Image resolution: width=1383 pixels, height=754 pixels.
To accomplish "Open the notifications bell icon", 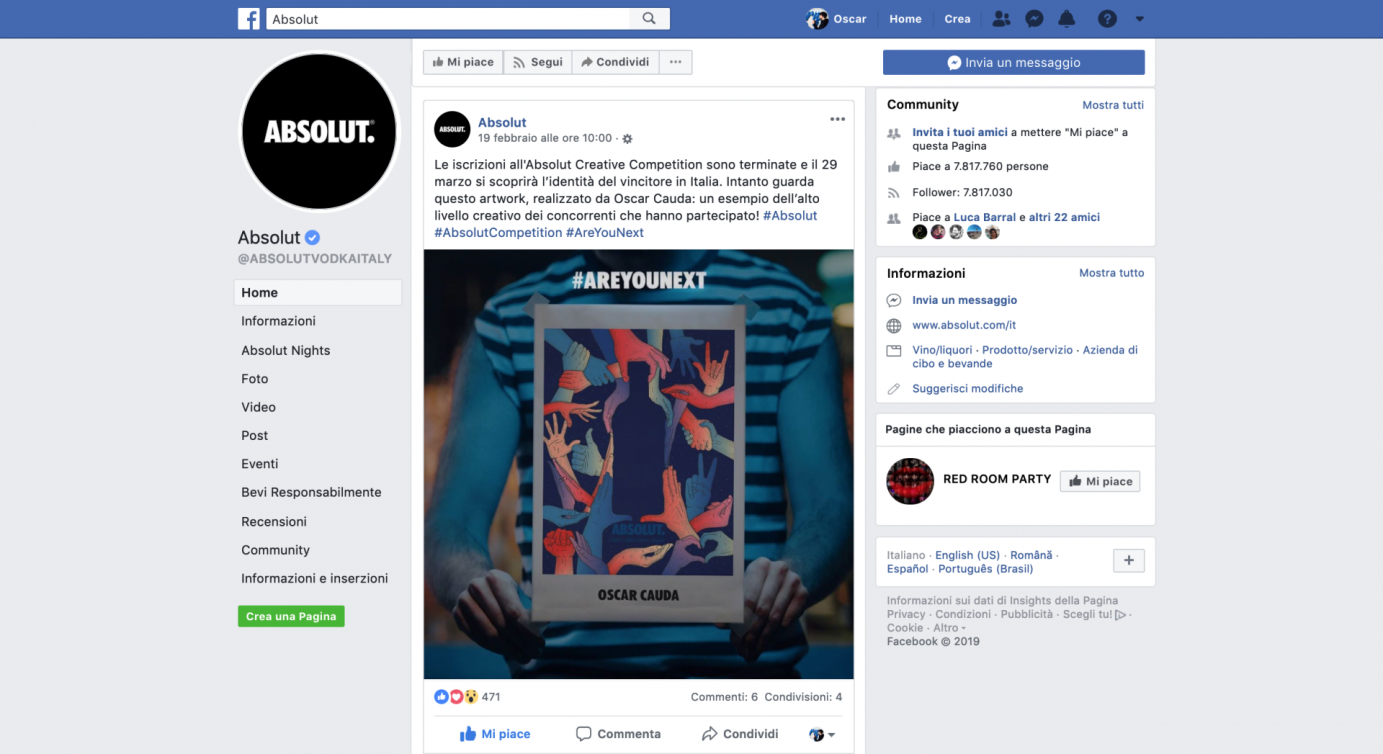I will click(x=1067, y=19).
